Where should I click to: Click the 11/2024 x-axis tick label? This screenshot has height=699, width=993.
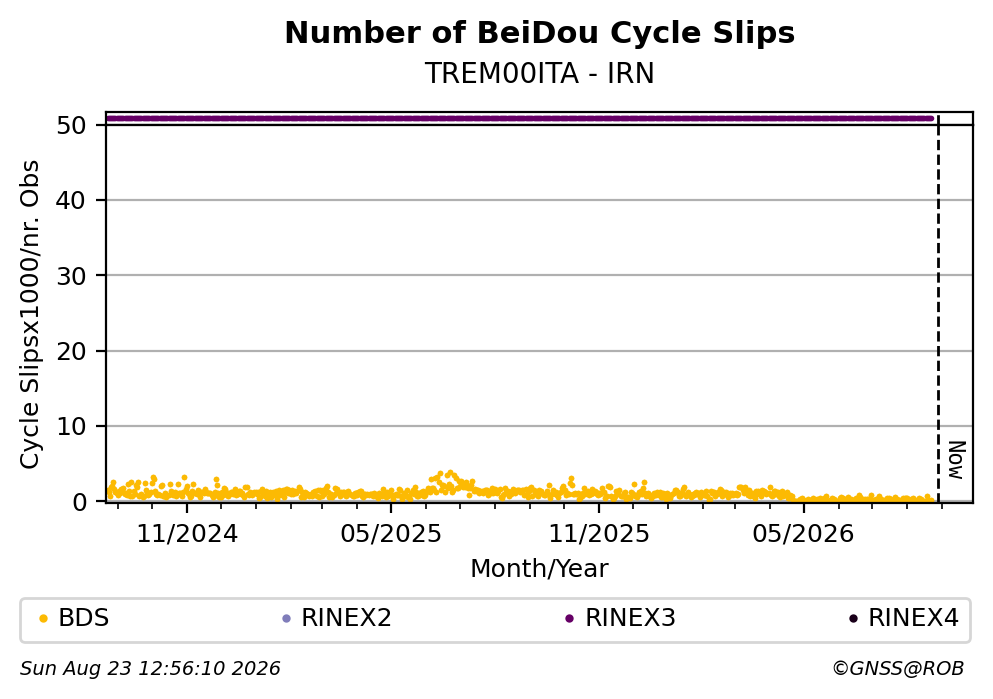tap(187, 534)
